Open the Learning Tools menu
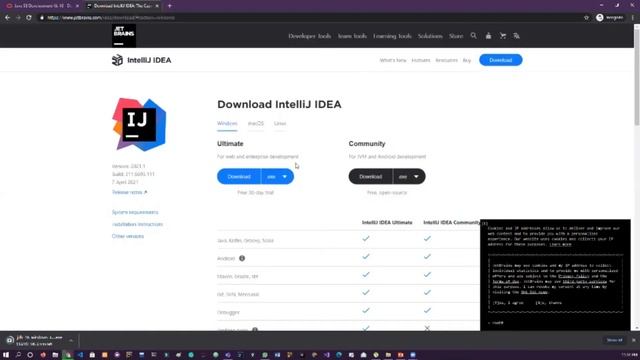Viewport: 640px width, 360px height. tap(392, 36)
